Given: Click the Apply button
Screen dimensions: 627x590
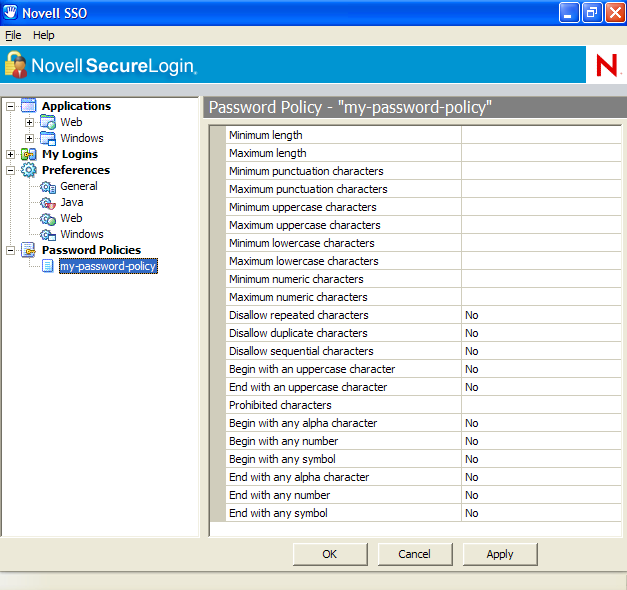Looking at the screenshot, I should click(x=500, y=554).
